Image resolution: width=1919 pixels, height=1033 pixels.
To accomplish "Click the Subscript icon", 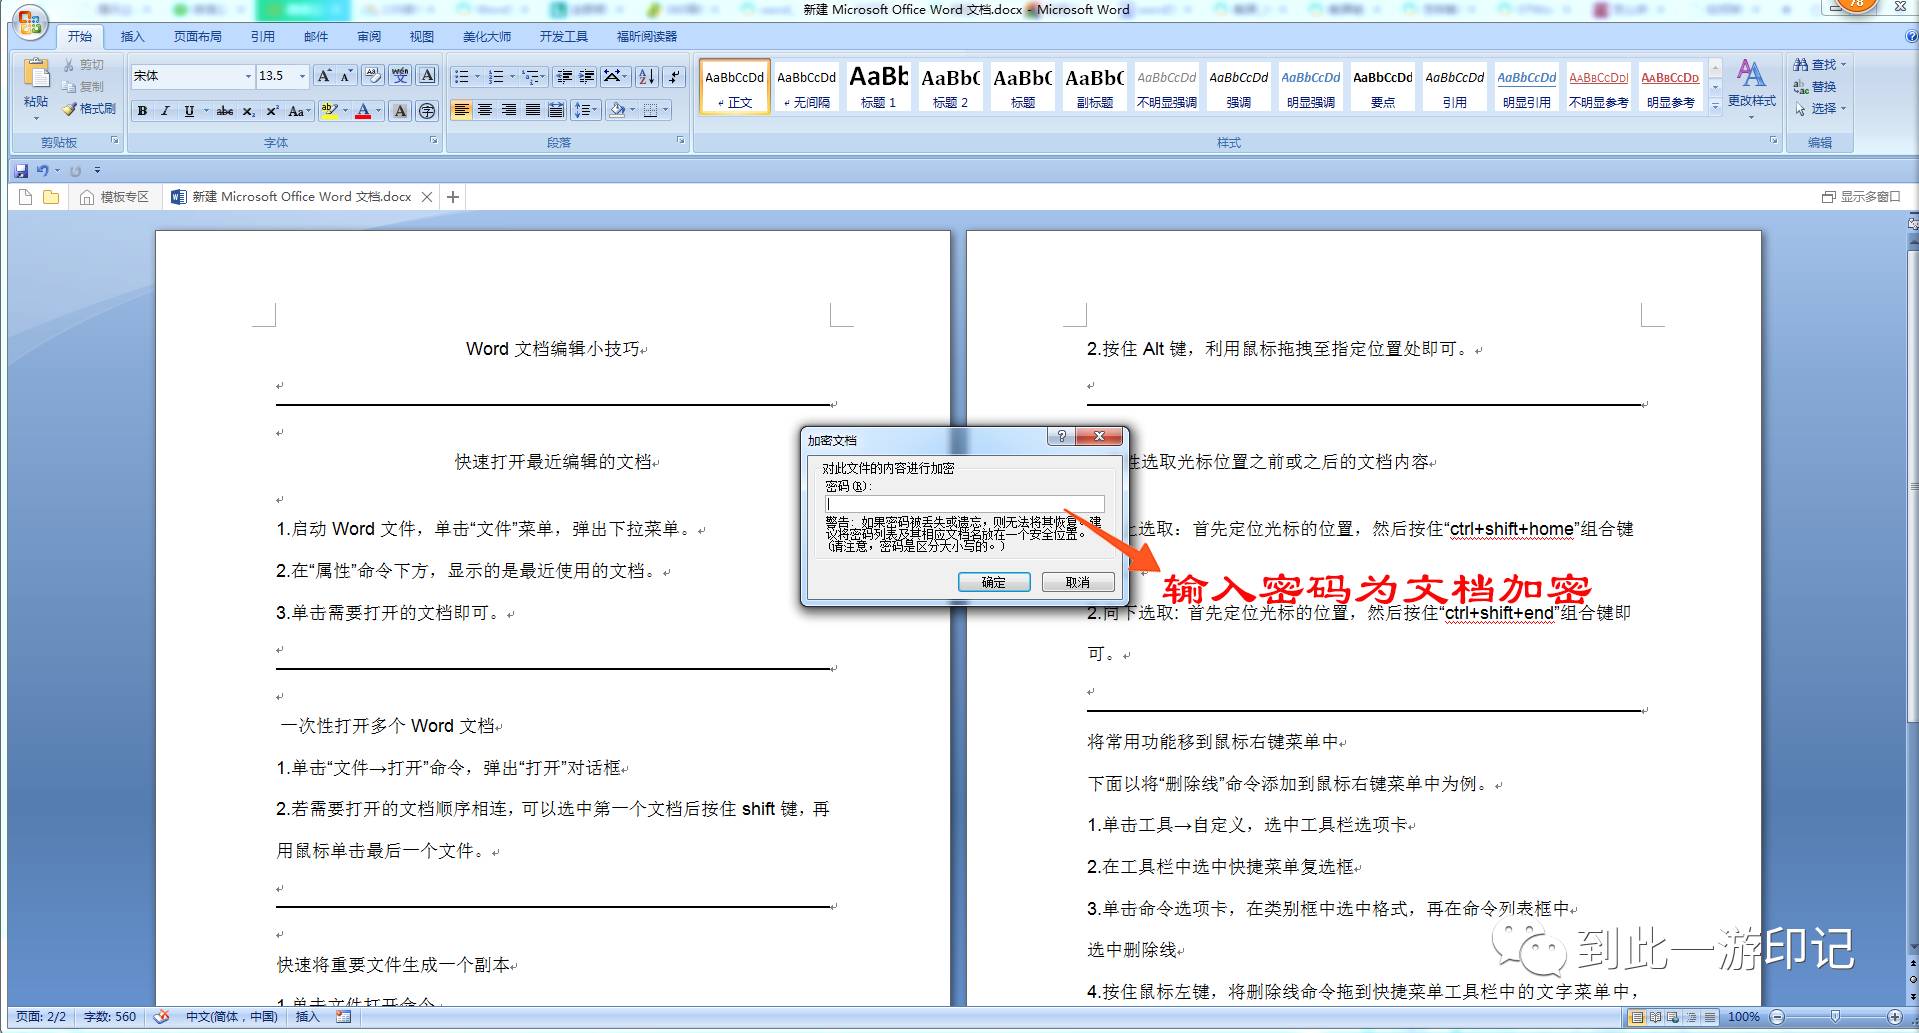I will [249, 111].
